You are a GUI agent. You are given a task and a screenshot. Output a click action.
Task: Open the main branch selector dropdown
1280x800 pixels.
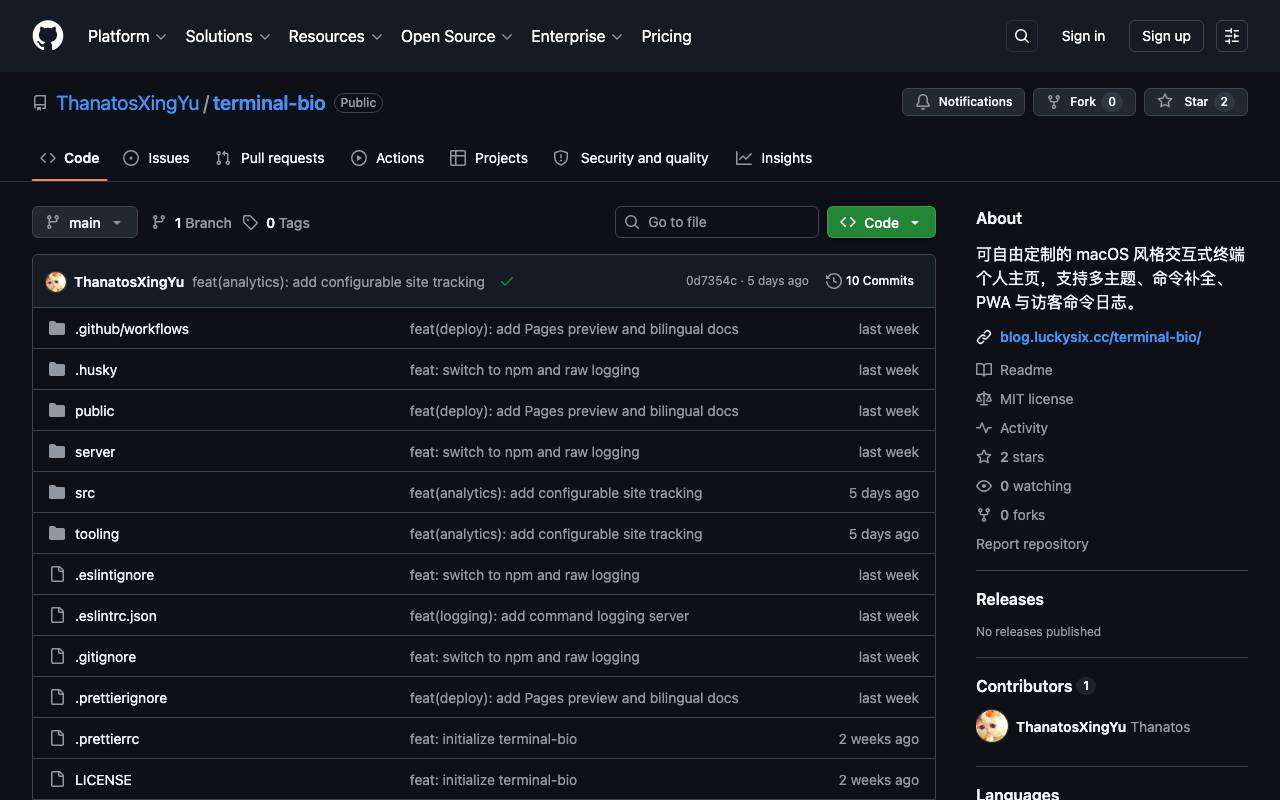tap(84, 222)
